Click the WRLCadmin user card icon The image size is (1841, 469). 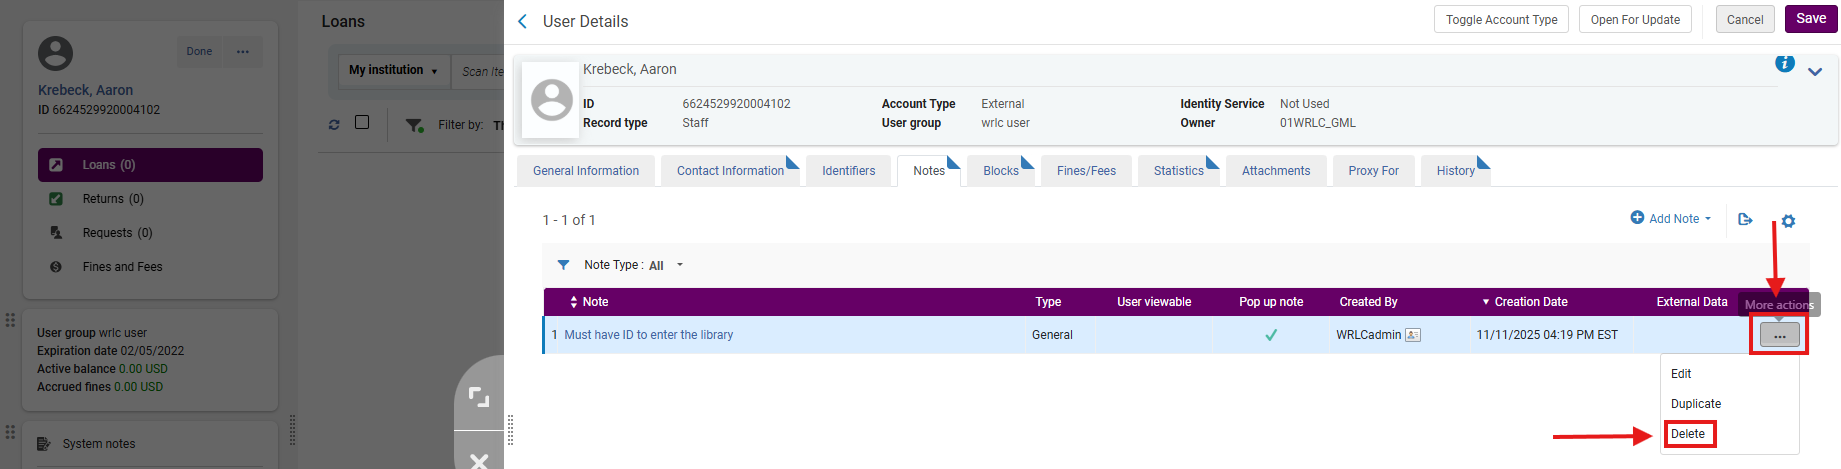pos(1413,335)
